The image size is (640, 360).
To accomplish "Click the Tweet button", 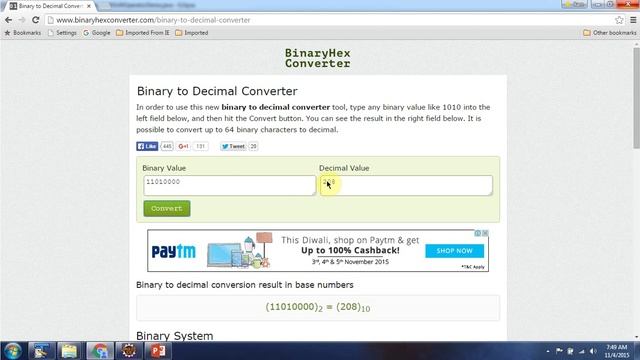I will [233, 146].
